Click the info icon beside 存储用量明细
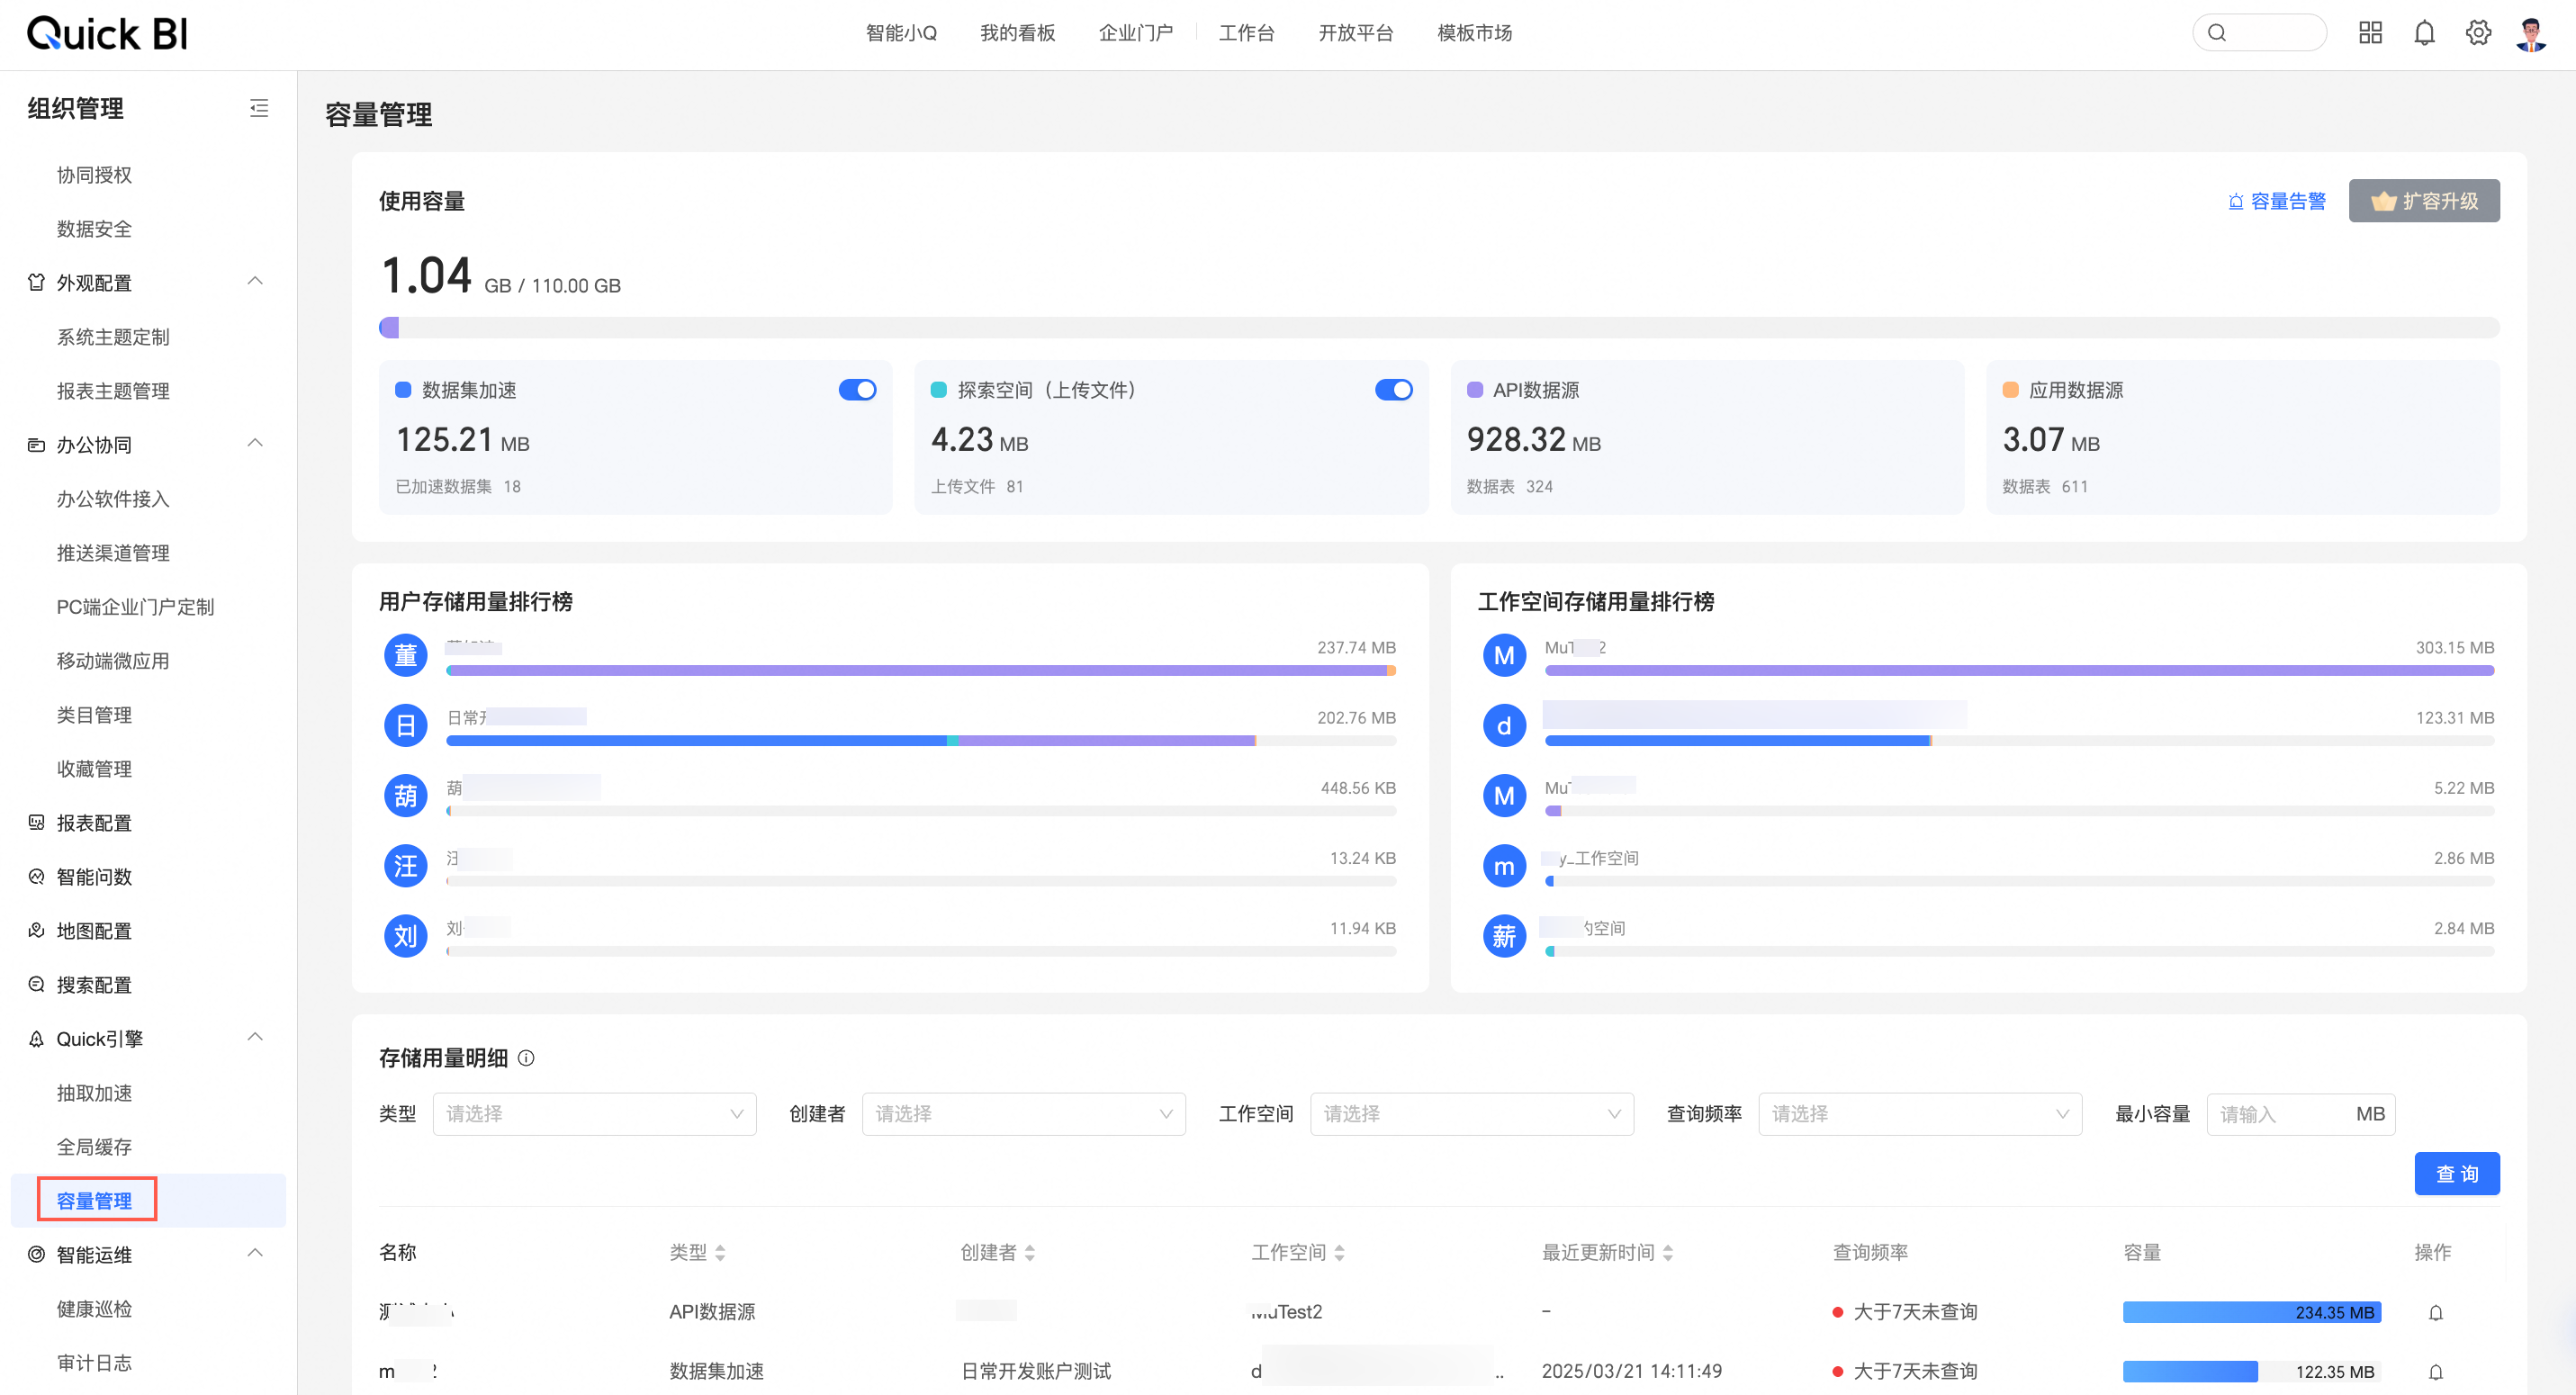 point(526,1058)
